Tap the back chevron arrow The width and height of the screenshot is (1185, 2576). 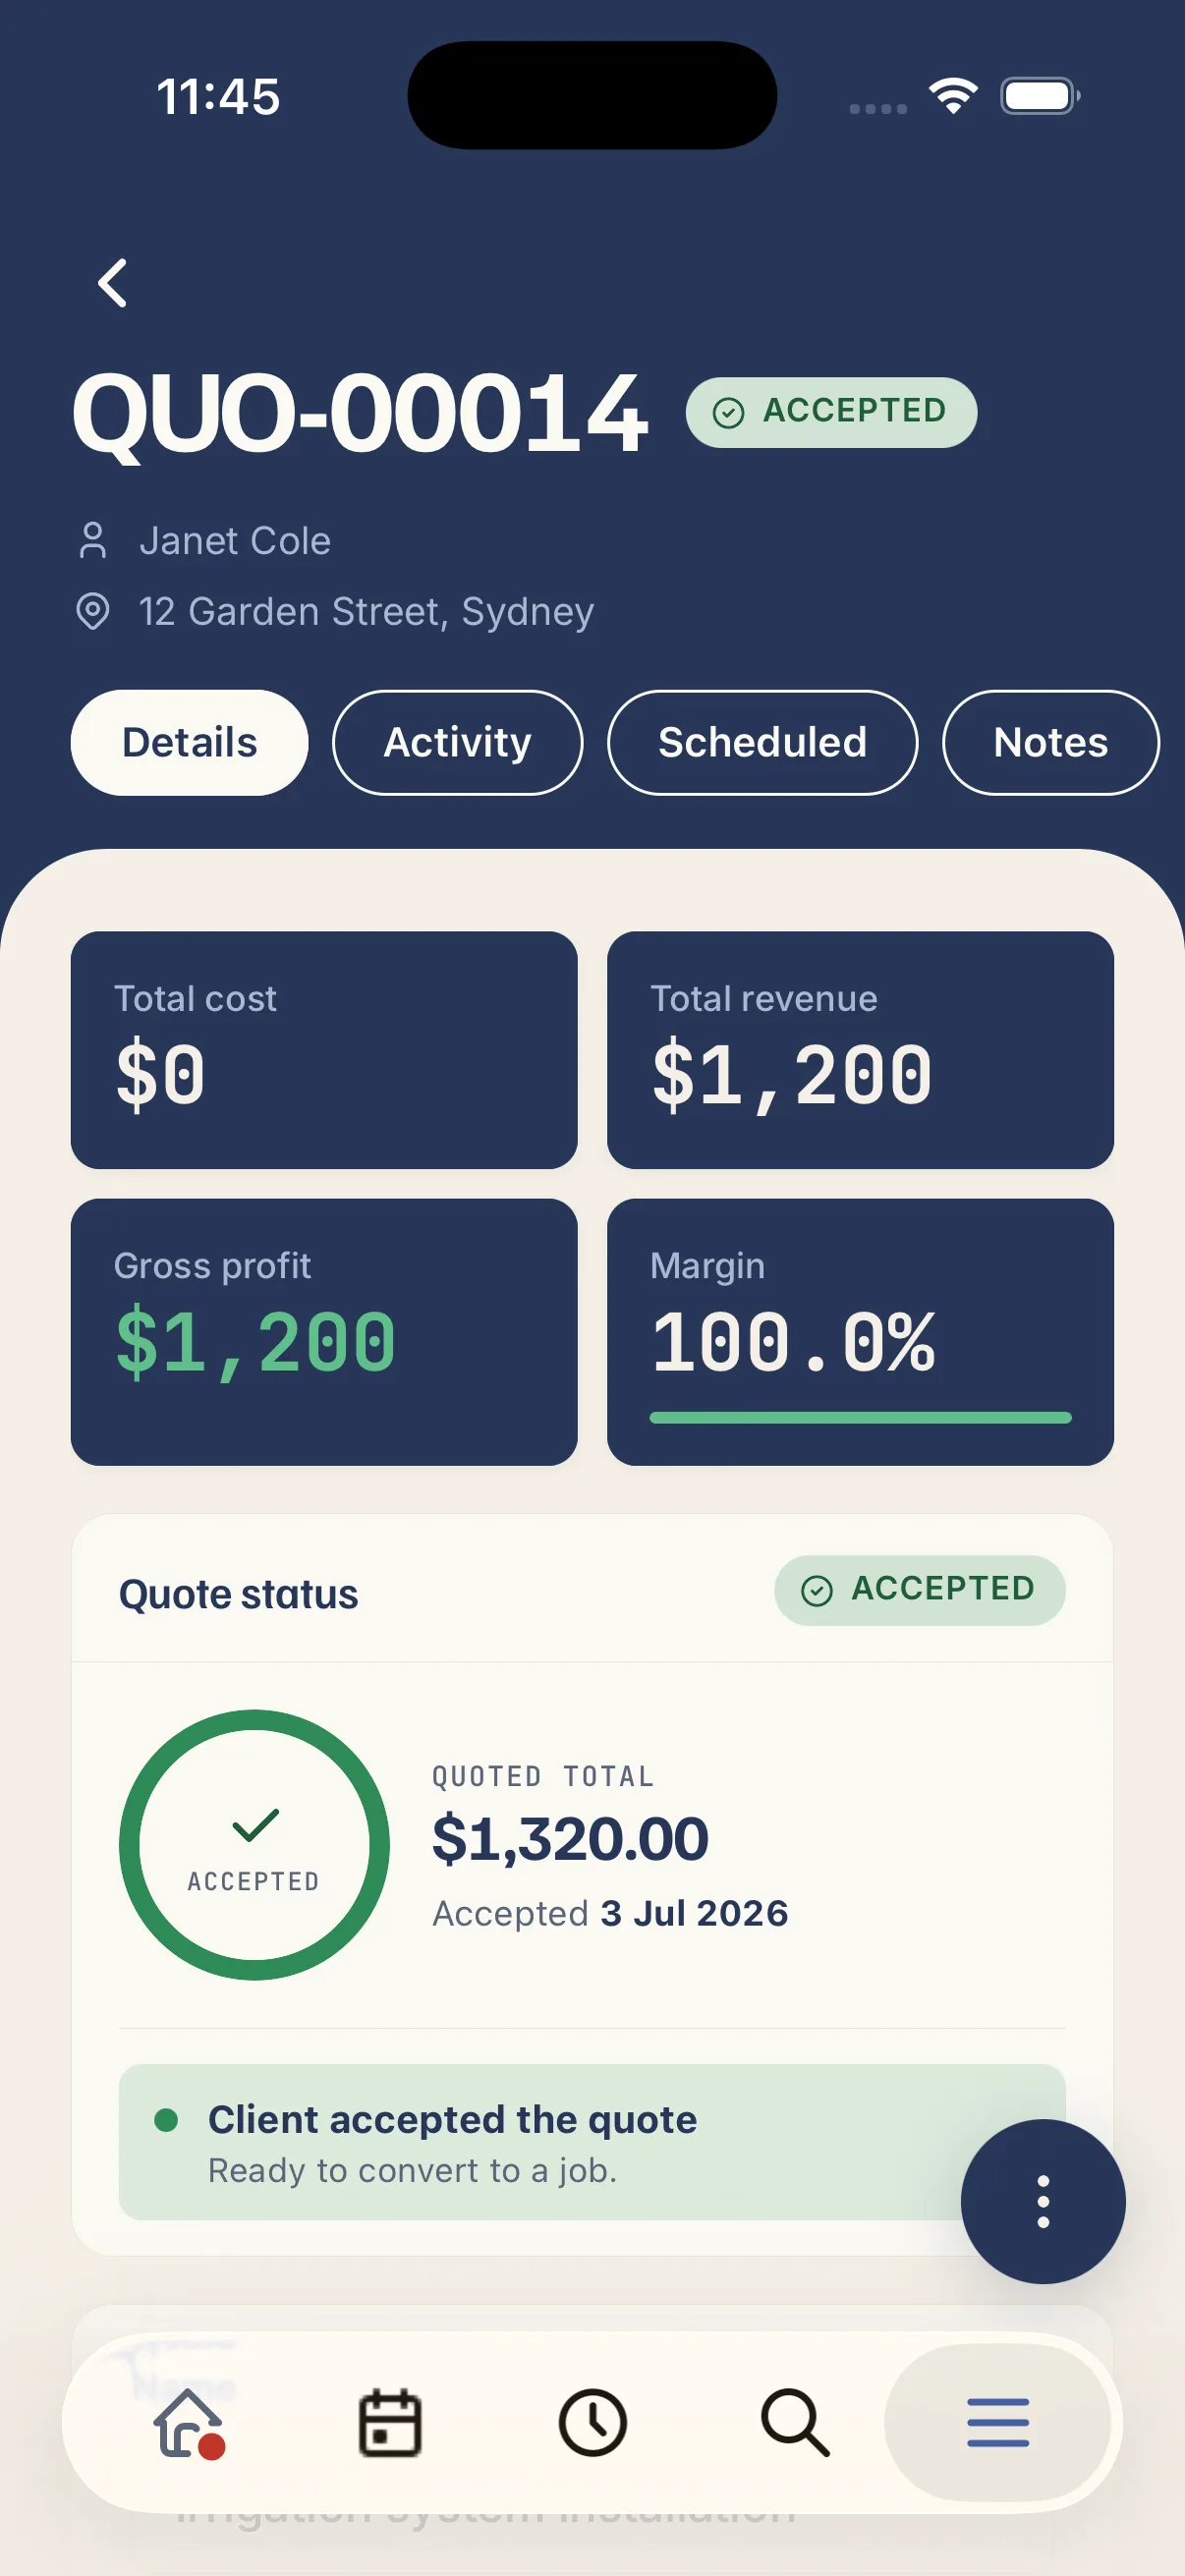click(113, 283)
